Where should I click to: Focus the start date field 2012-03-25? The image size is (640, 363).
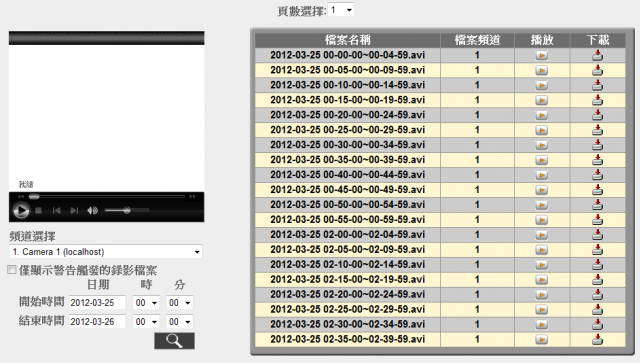tap(97, 303)
